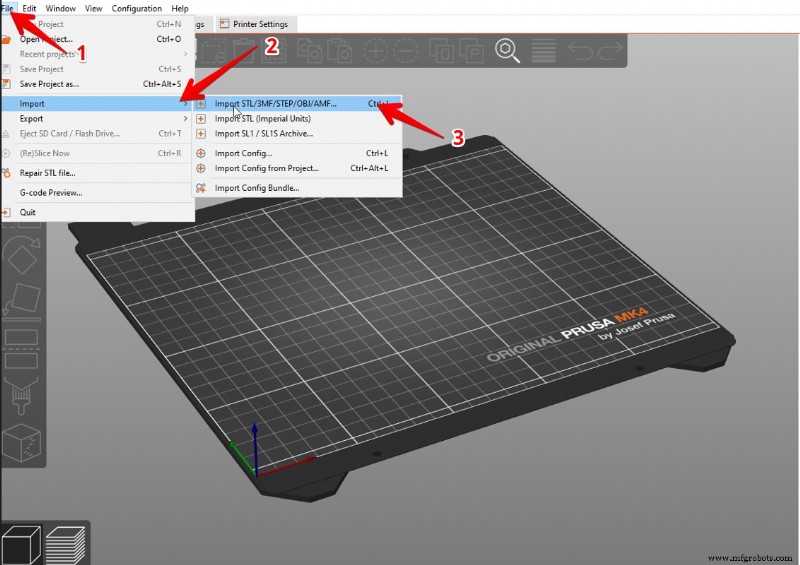The image size is (800, 565).
Task: Expand the Recent projects submenu
Action: tap(97, 54)
